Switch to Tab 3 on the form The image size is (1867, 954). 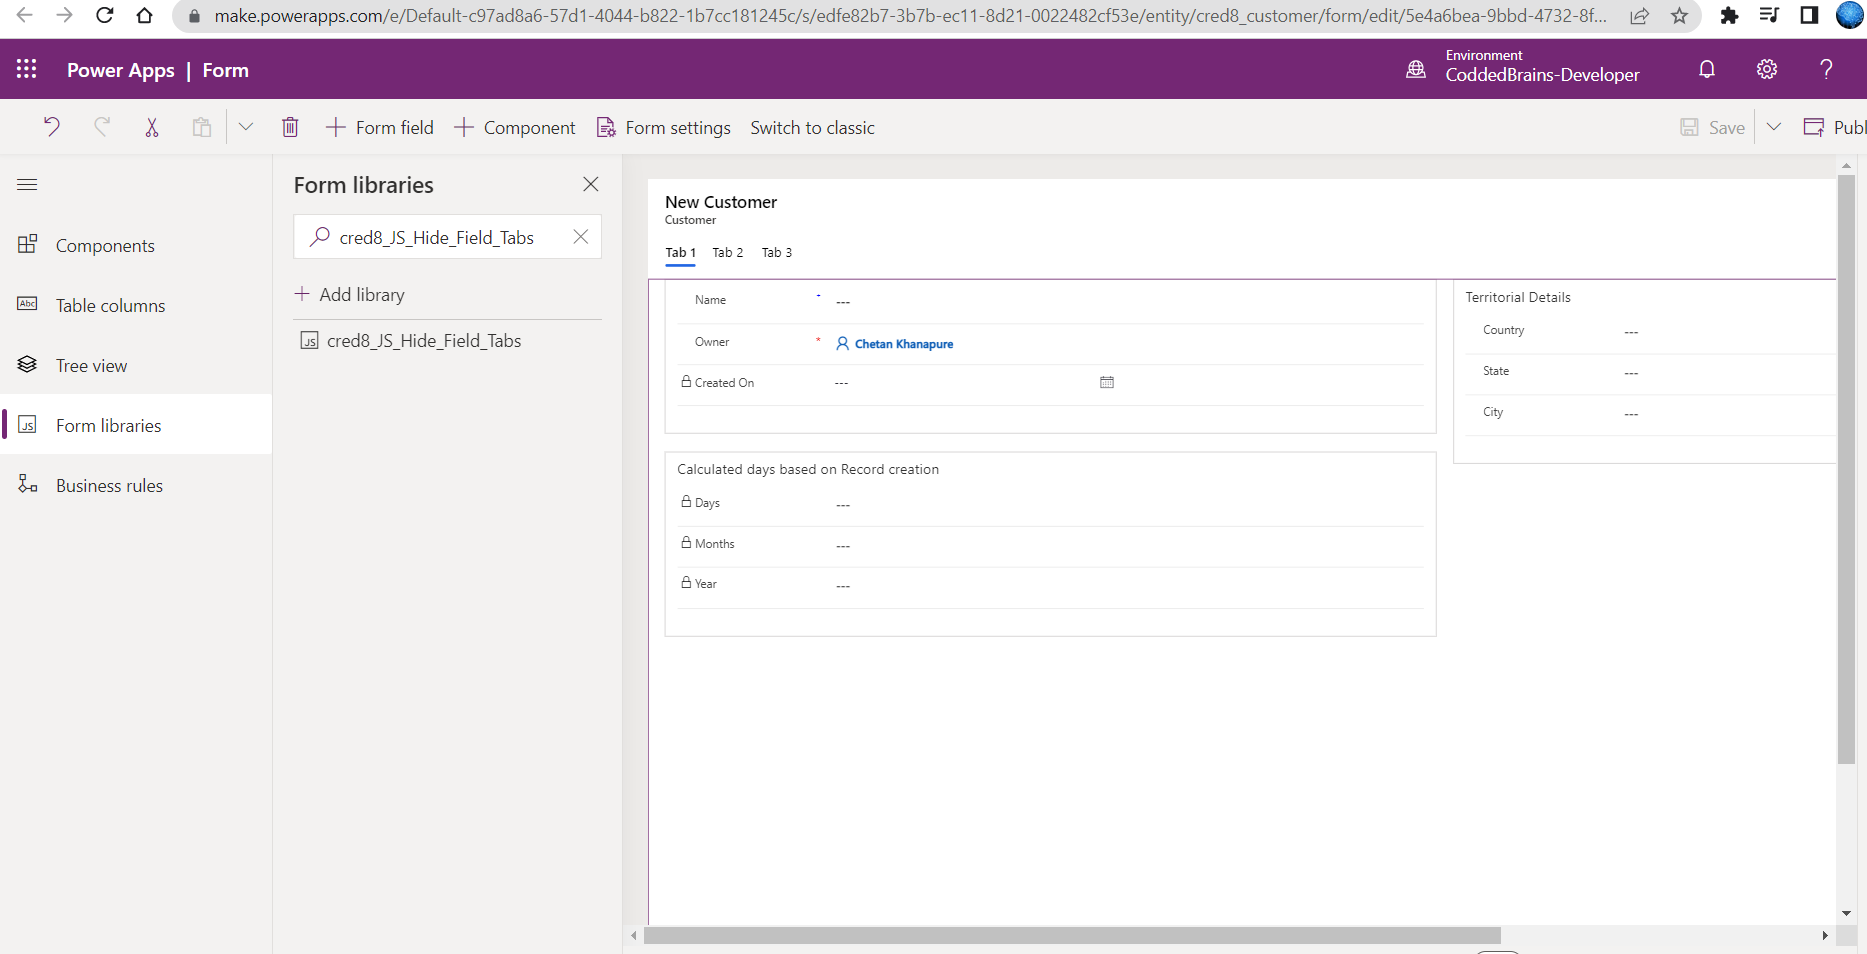pos(776,252)
